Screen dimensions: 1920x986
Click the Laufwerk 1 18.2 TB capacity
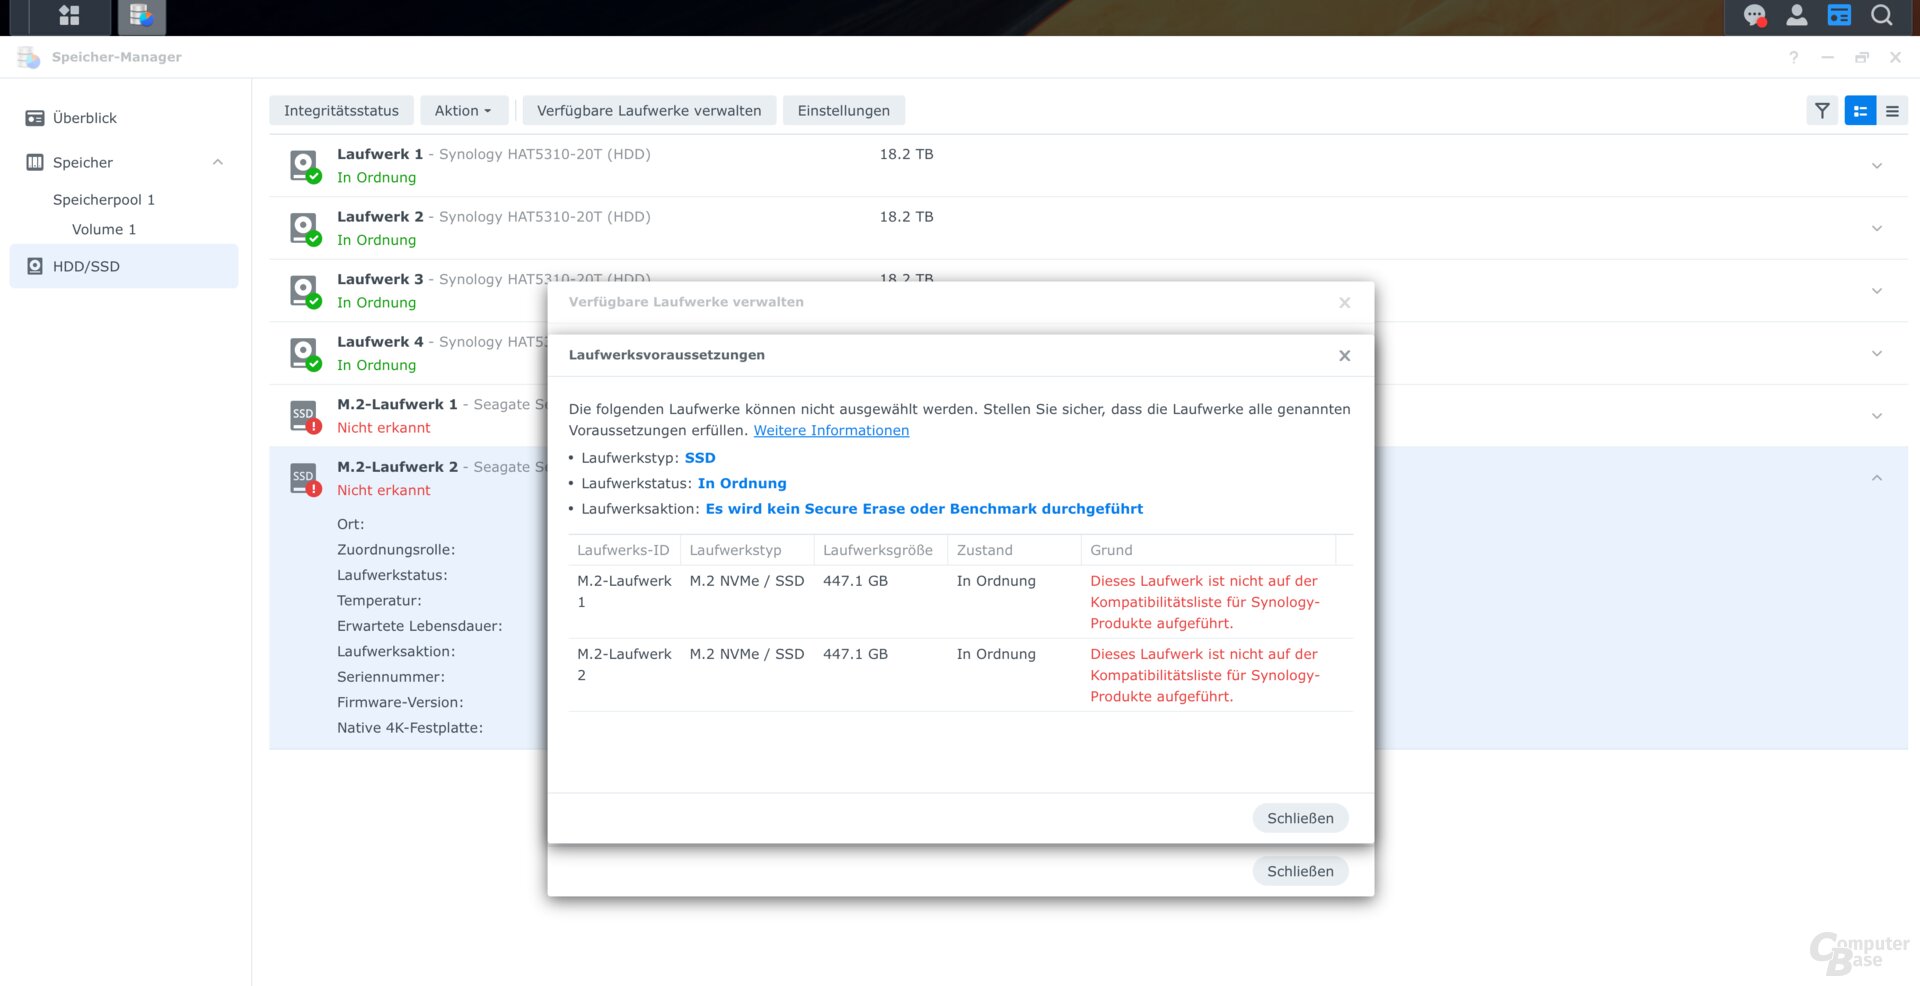[x=906, y=154]
